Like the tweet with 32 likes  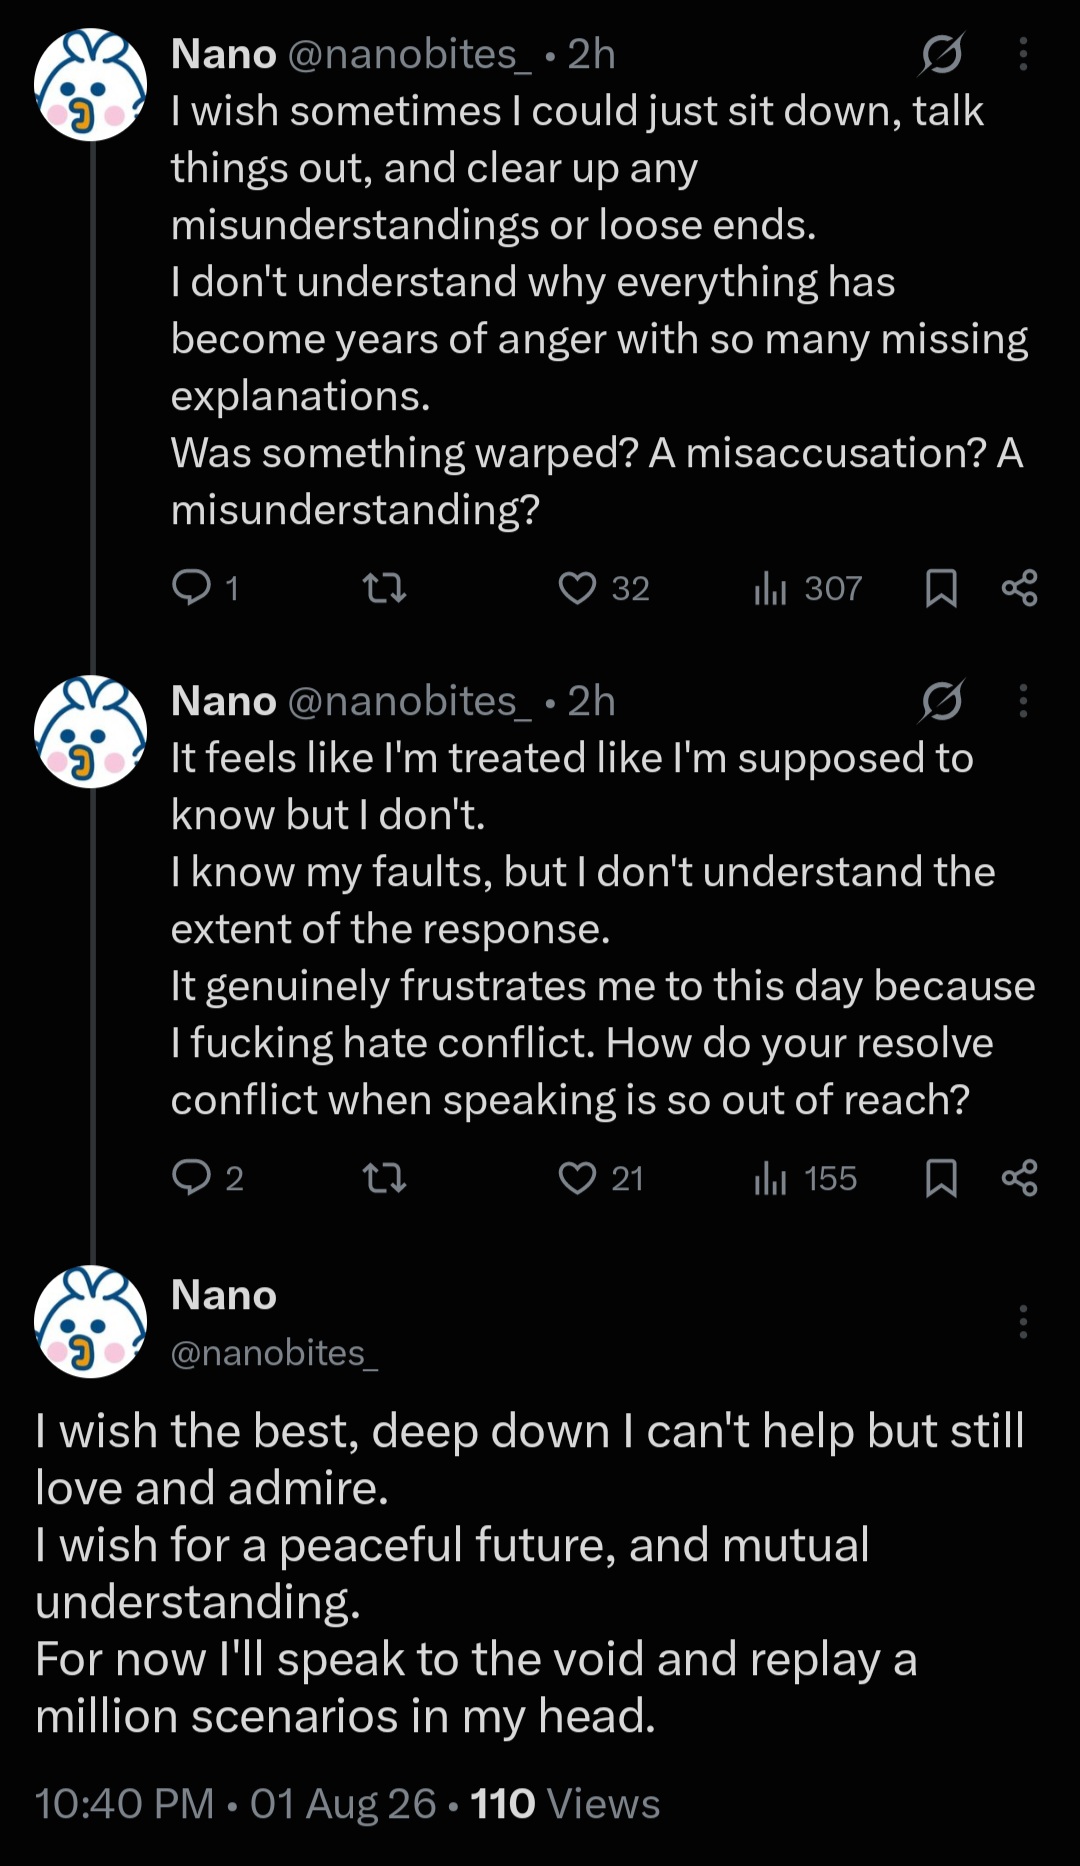pos(603,588)
